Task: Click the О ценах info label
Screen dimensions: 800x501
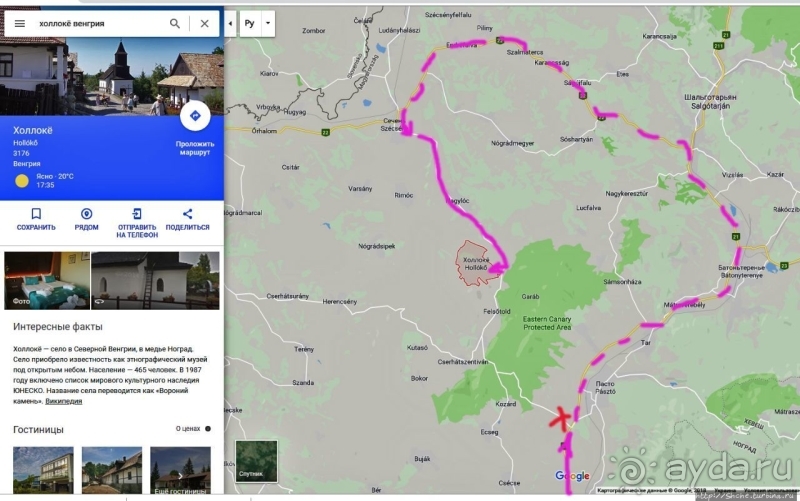Action: click(189, 428)
